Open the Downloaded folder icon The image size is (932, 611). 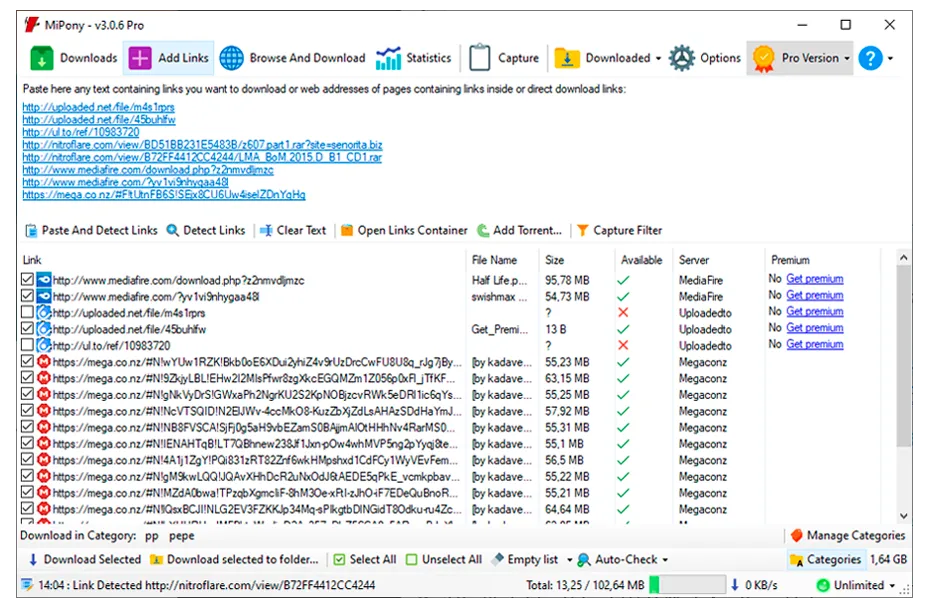567,58
